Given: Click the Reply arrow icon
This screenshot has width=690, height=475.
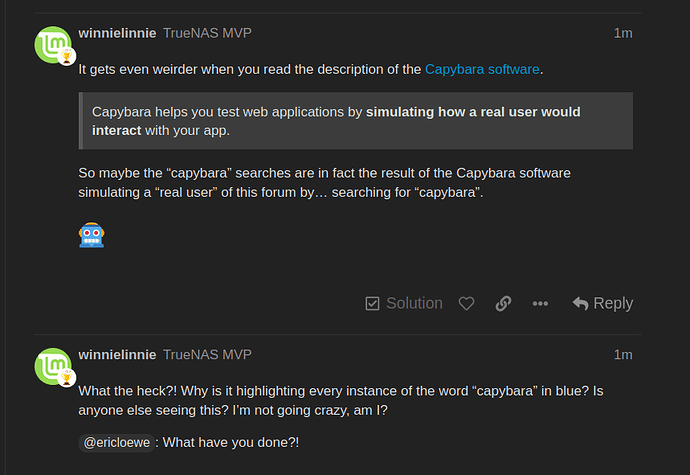Looking at the screenshot, I should pyautogui.click(x=580, y=303).
